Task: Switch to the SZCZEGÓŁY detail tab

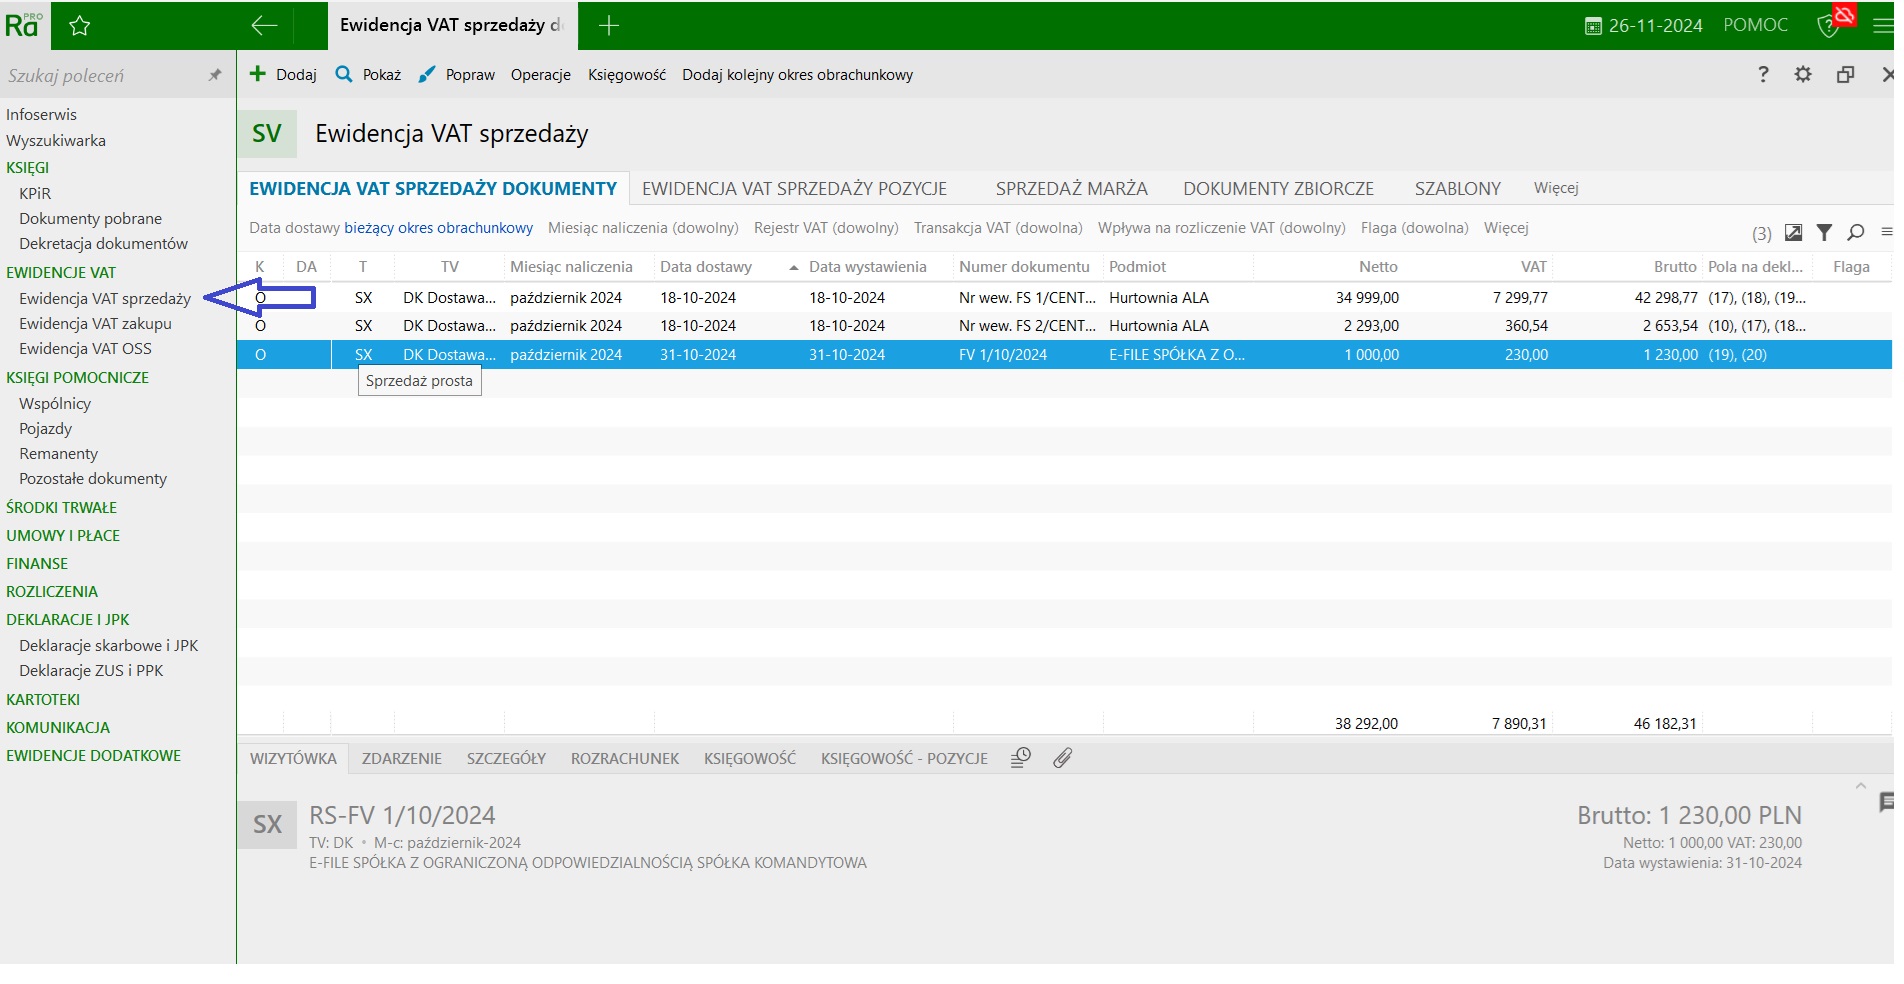Action: coord(506,759)
